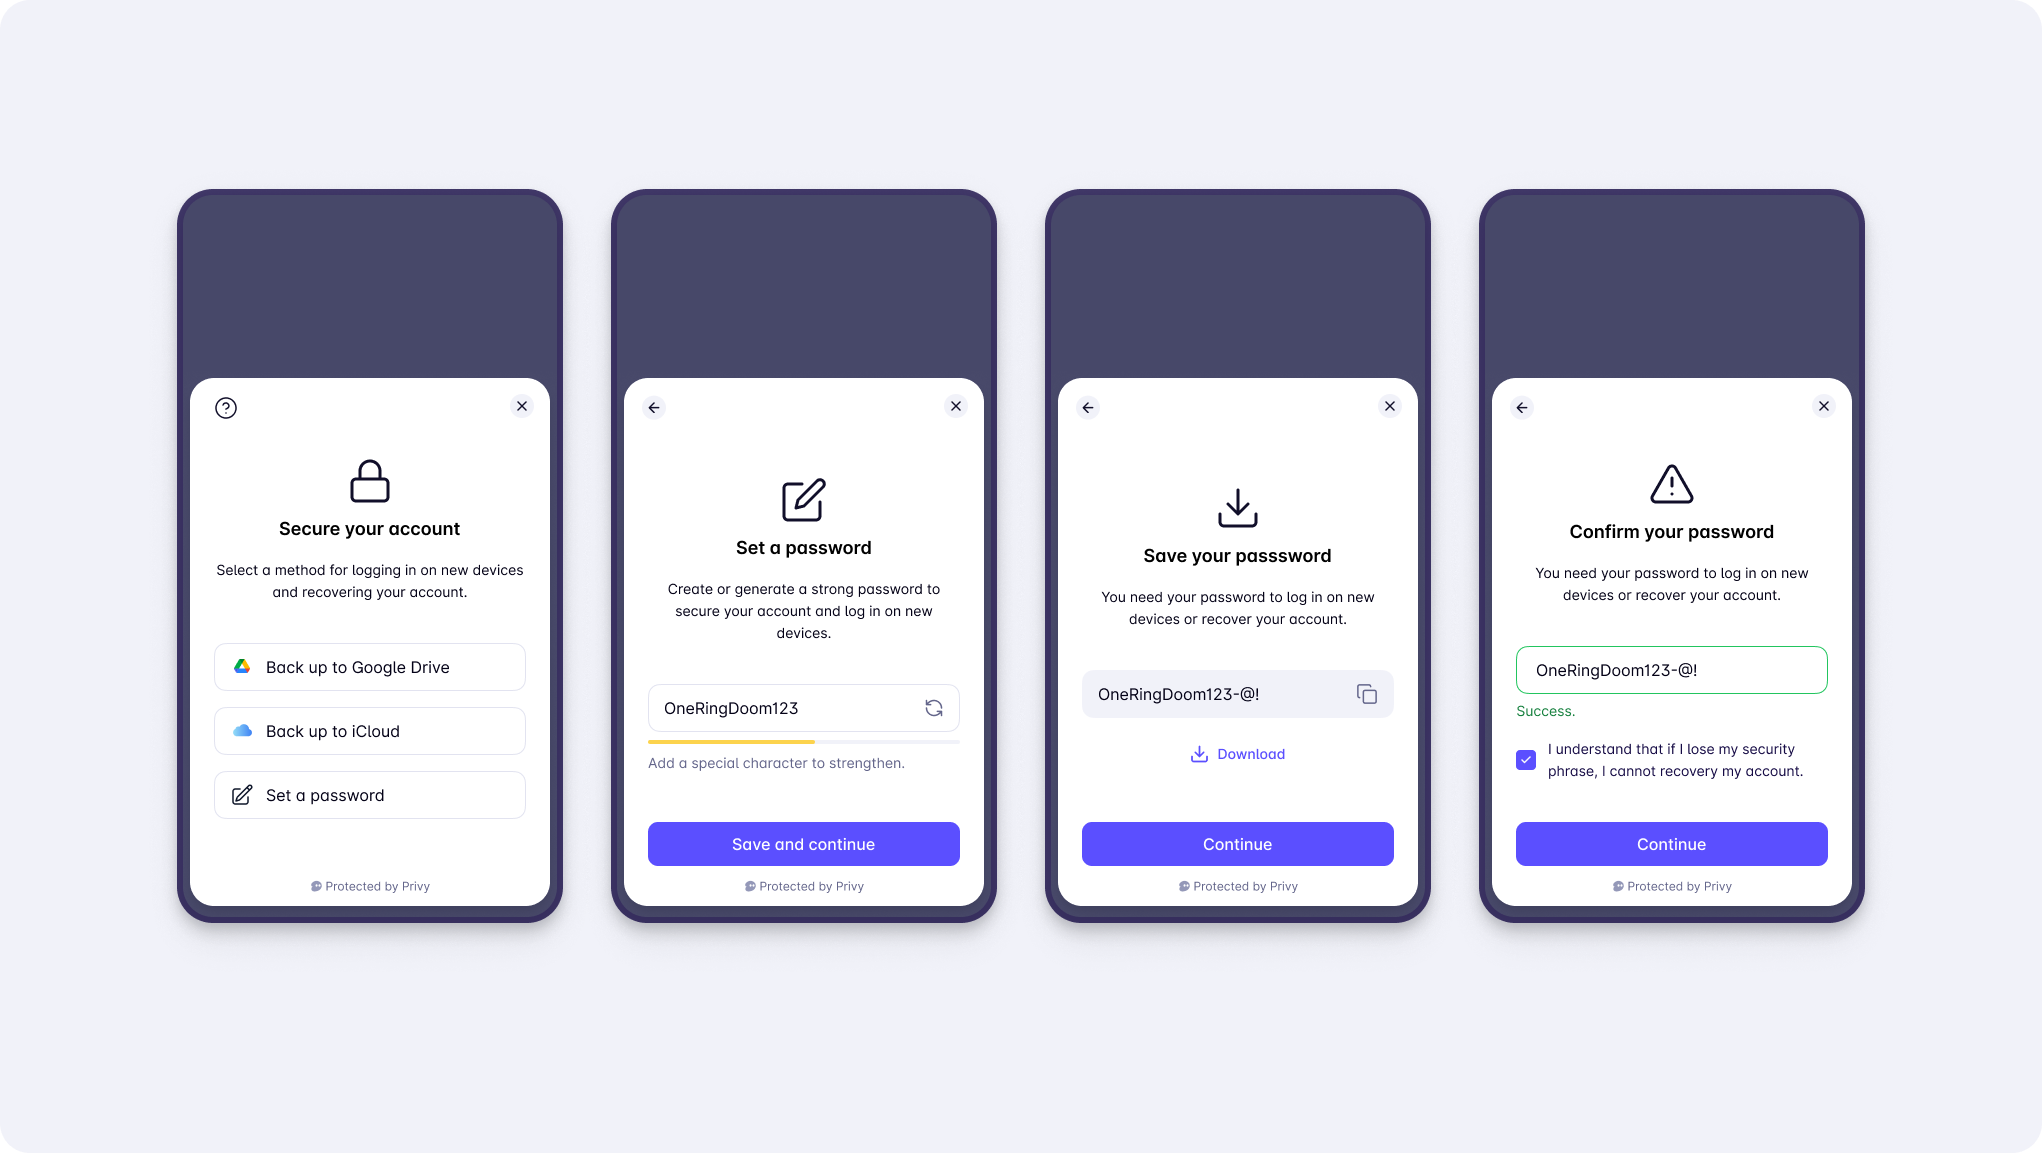
Task: Click the edit/write icon on Set a password
Action: 802,499
